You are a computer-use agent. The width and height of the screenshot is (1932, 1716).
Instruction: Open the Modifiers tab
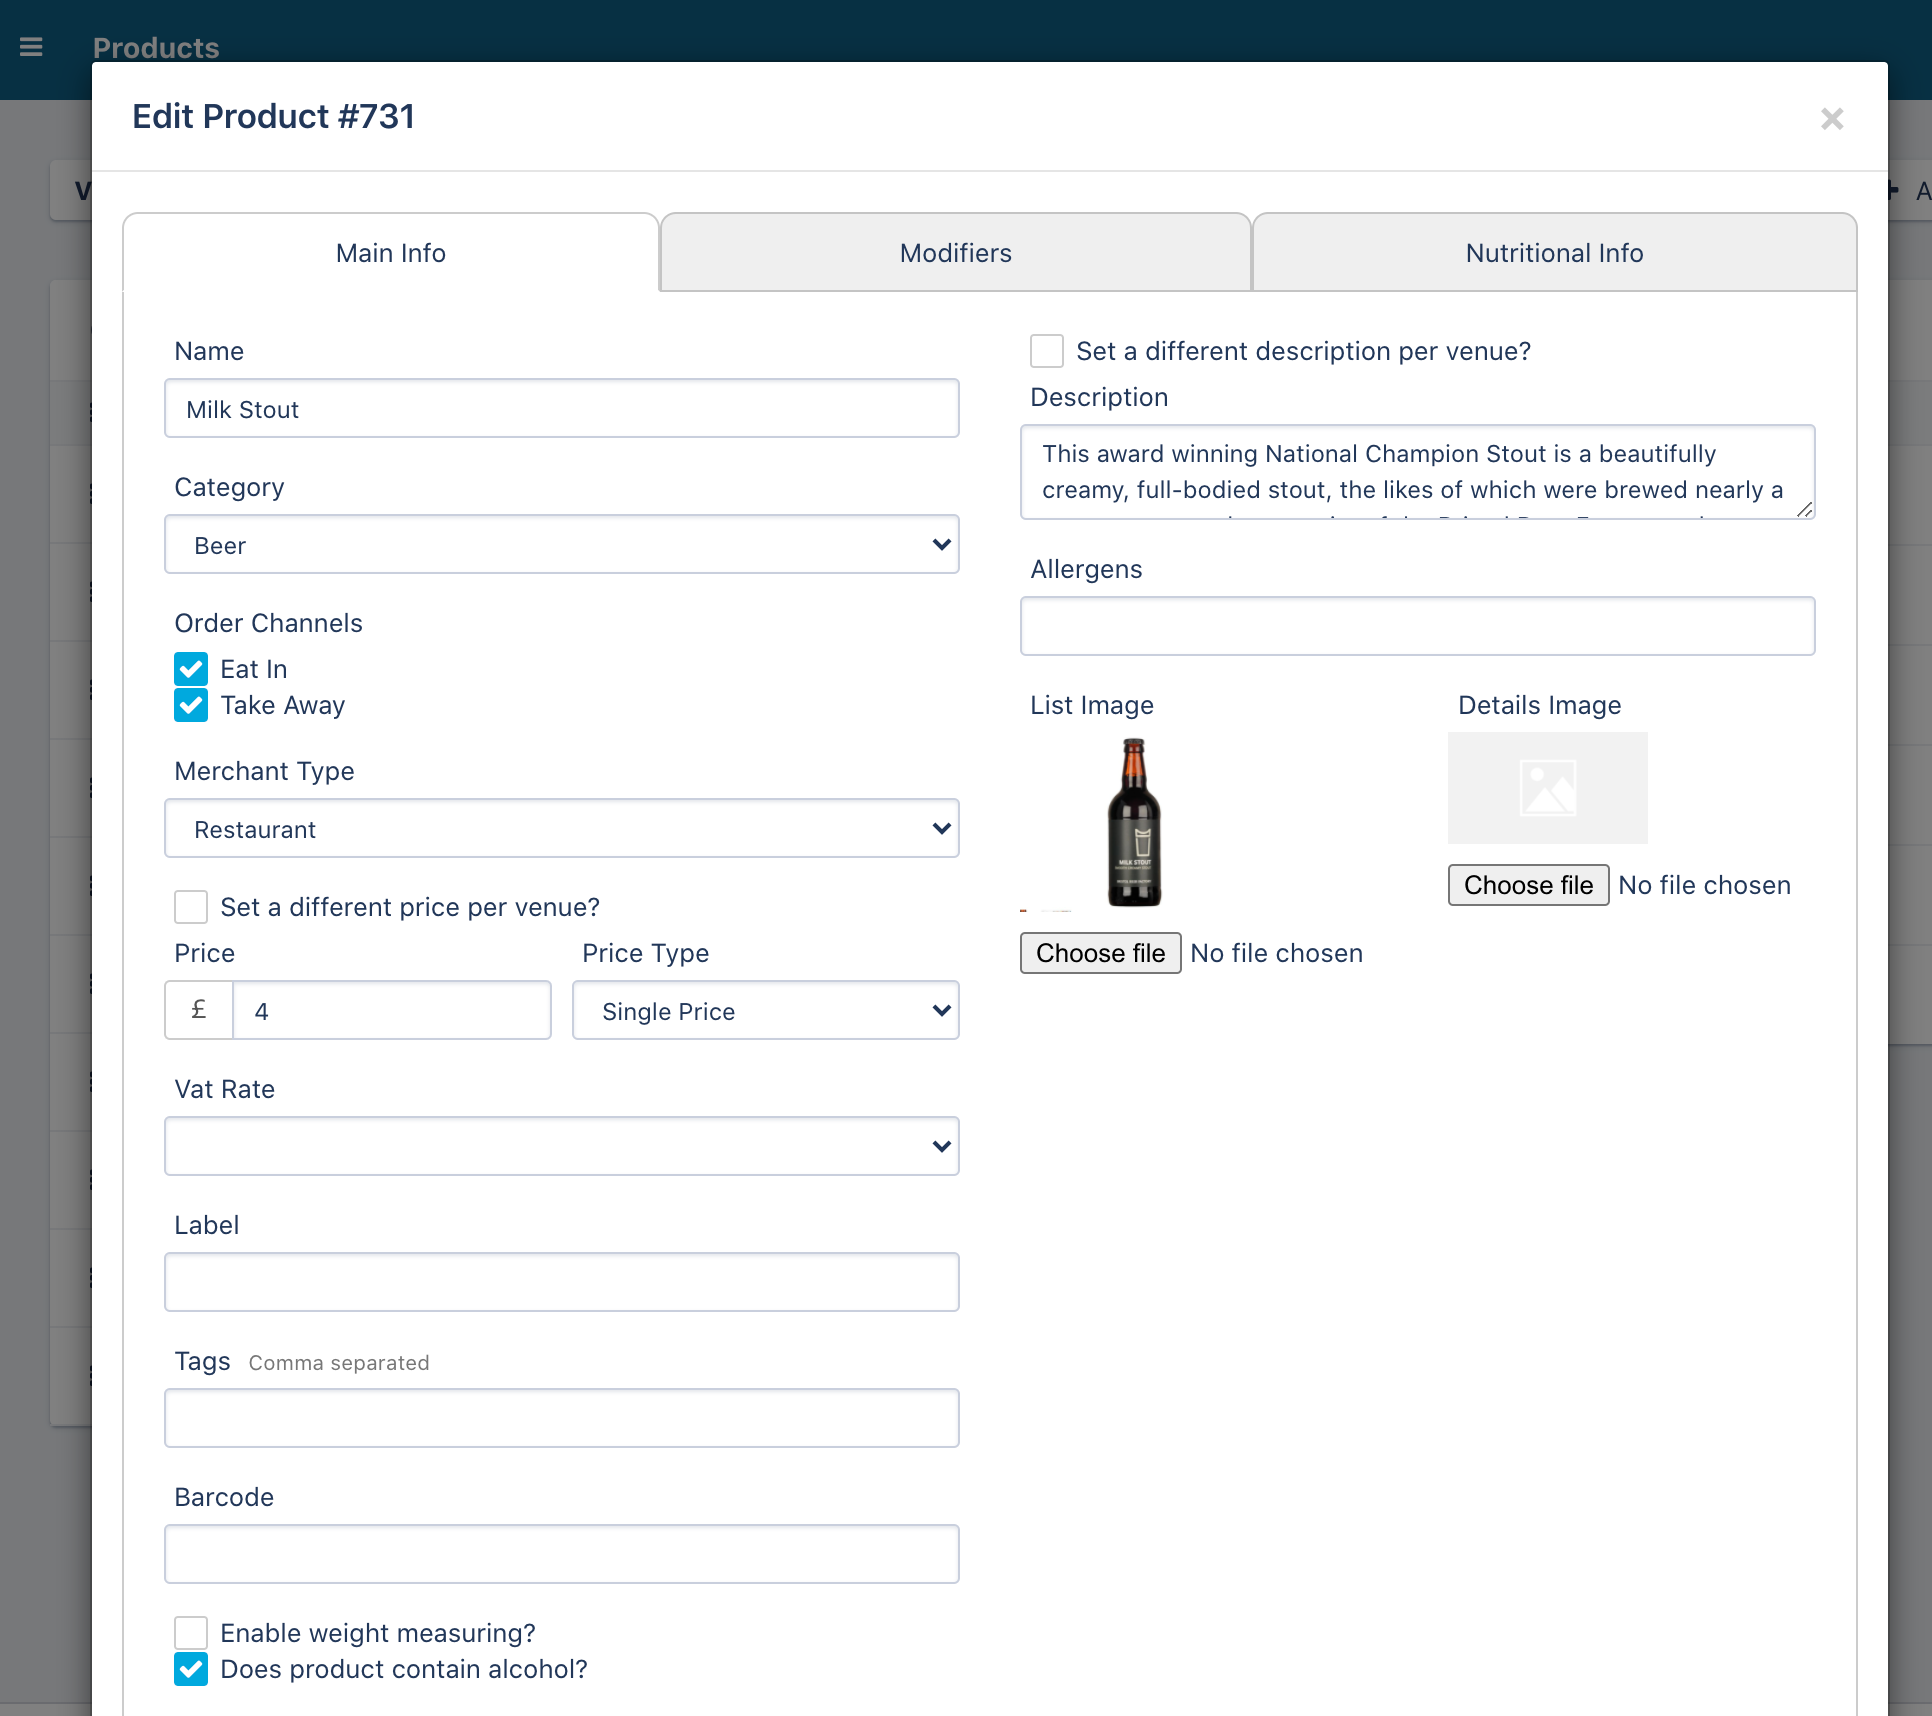[956, 253]
